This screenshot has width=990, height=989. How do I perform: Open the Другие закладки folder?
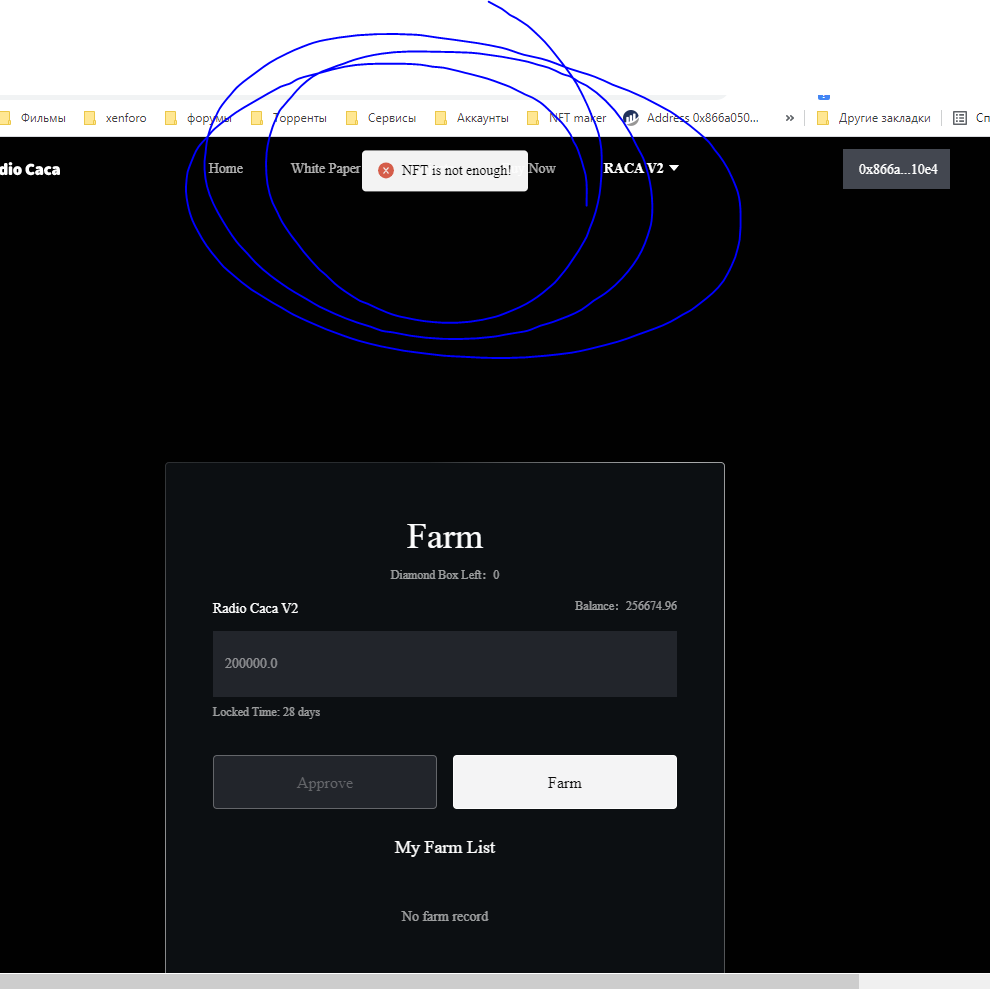(x=874, y=118)
